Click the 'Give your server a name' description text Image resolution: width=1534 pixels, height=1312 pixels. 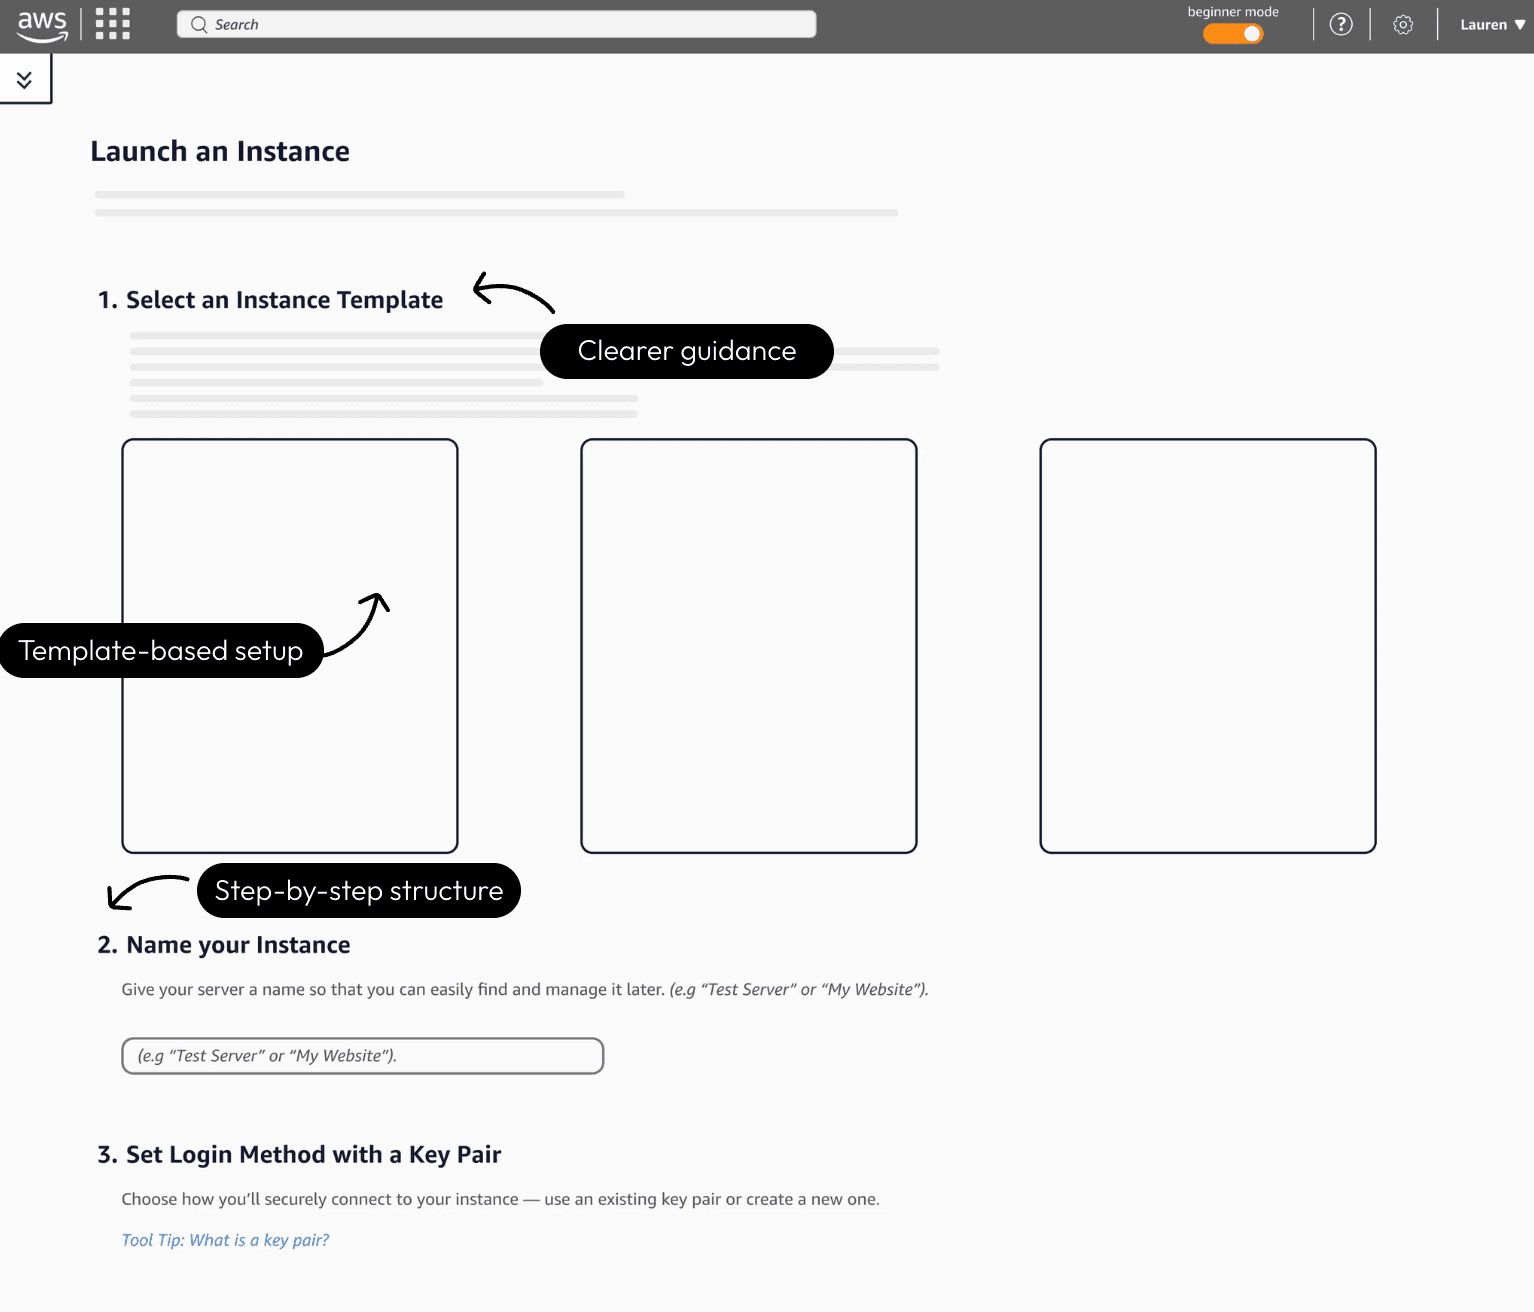525,989
